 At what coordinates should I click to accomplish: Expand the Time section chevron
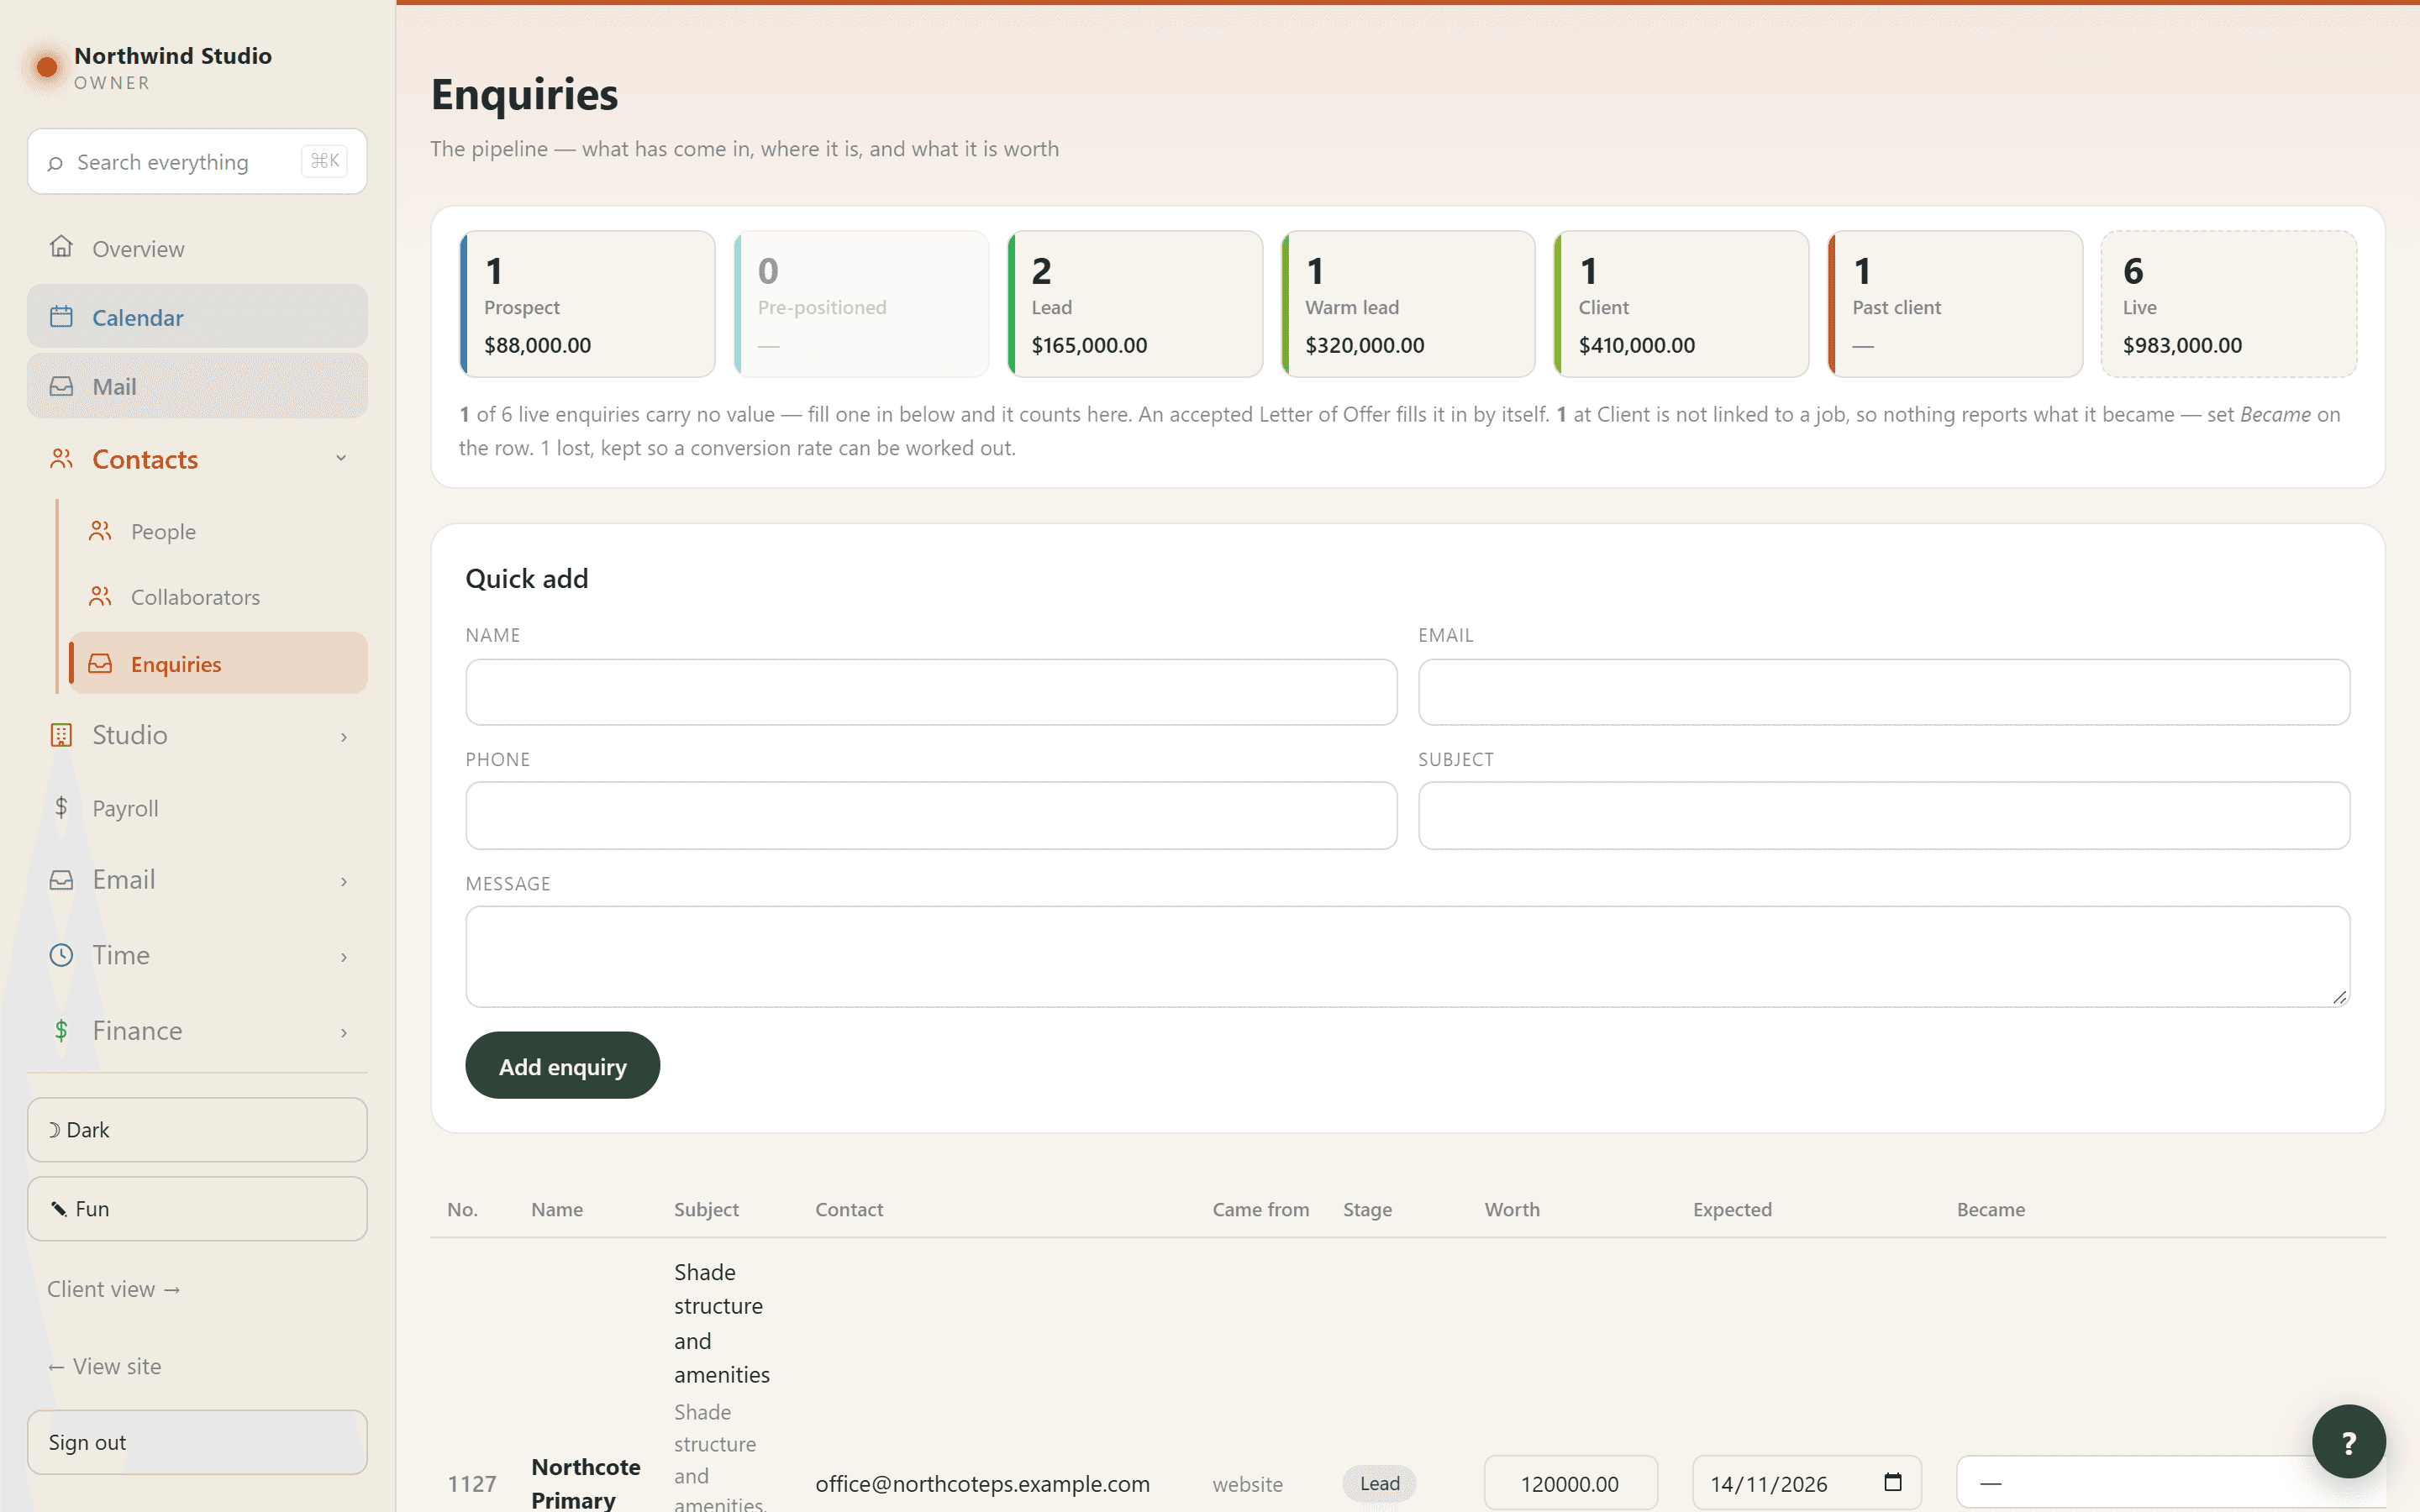click(x=343, y=957)
